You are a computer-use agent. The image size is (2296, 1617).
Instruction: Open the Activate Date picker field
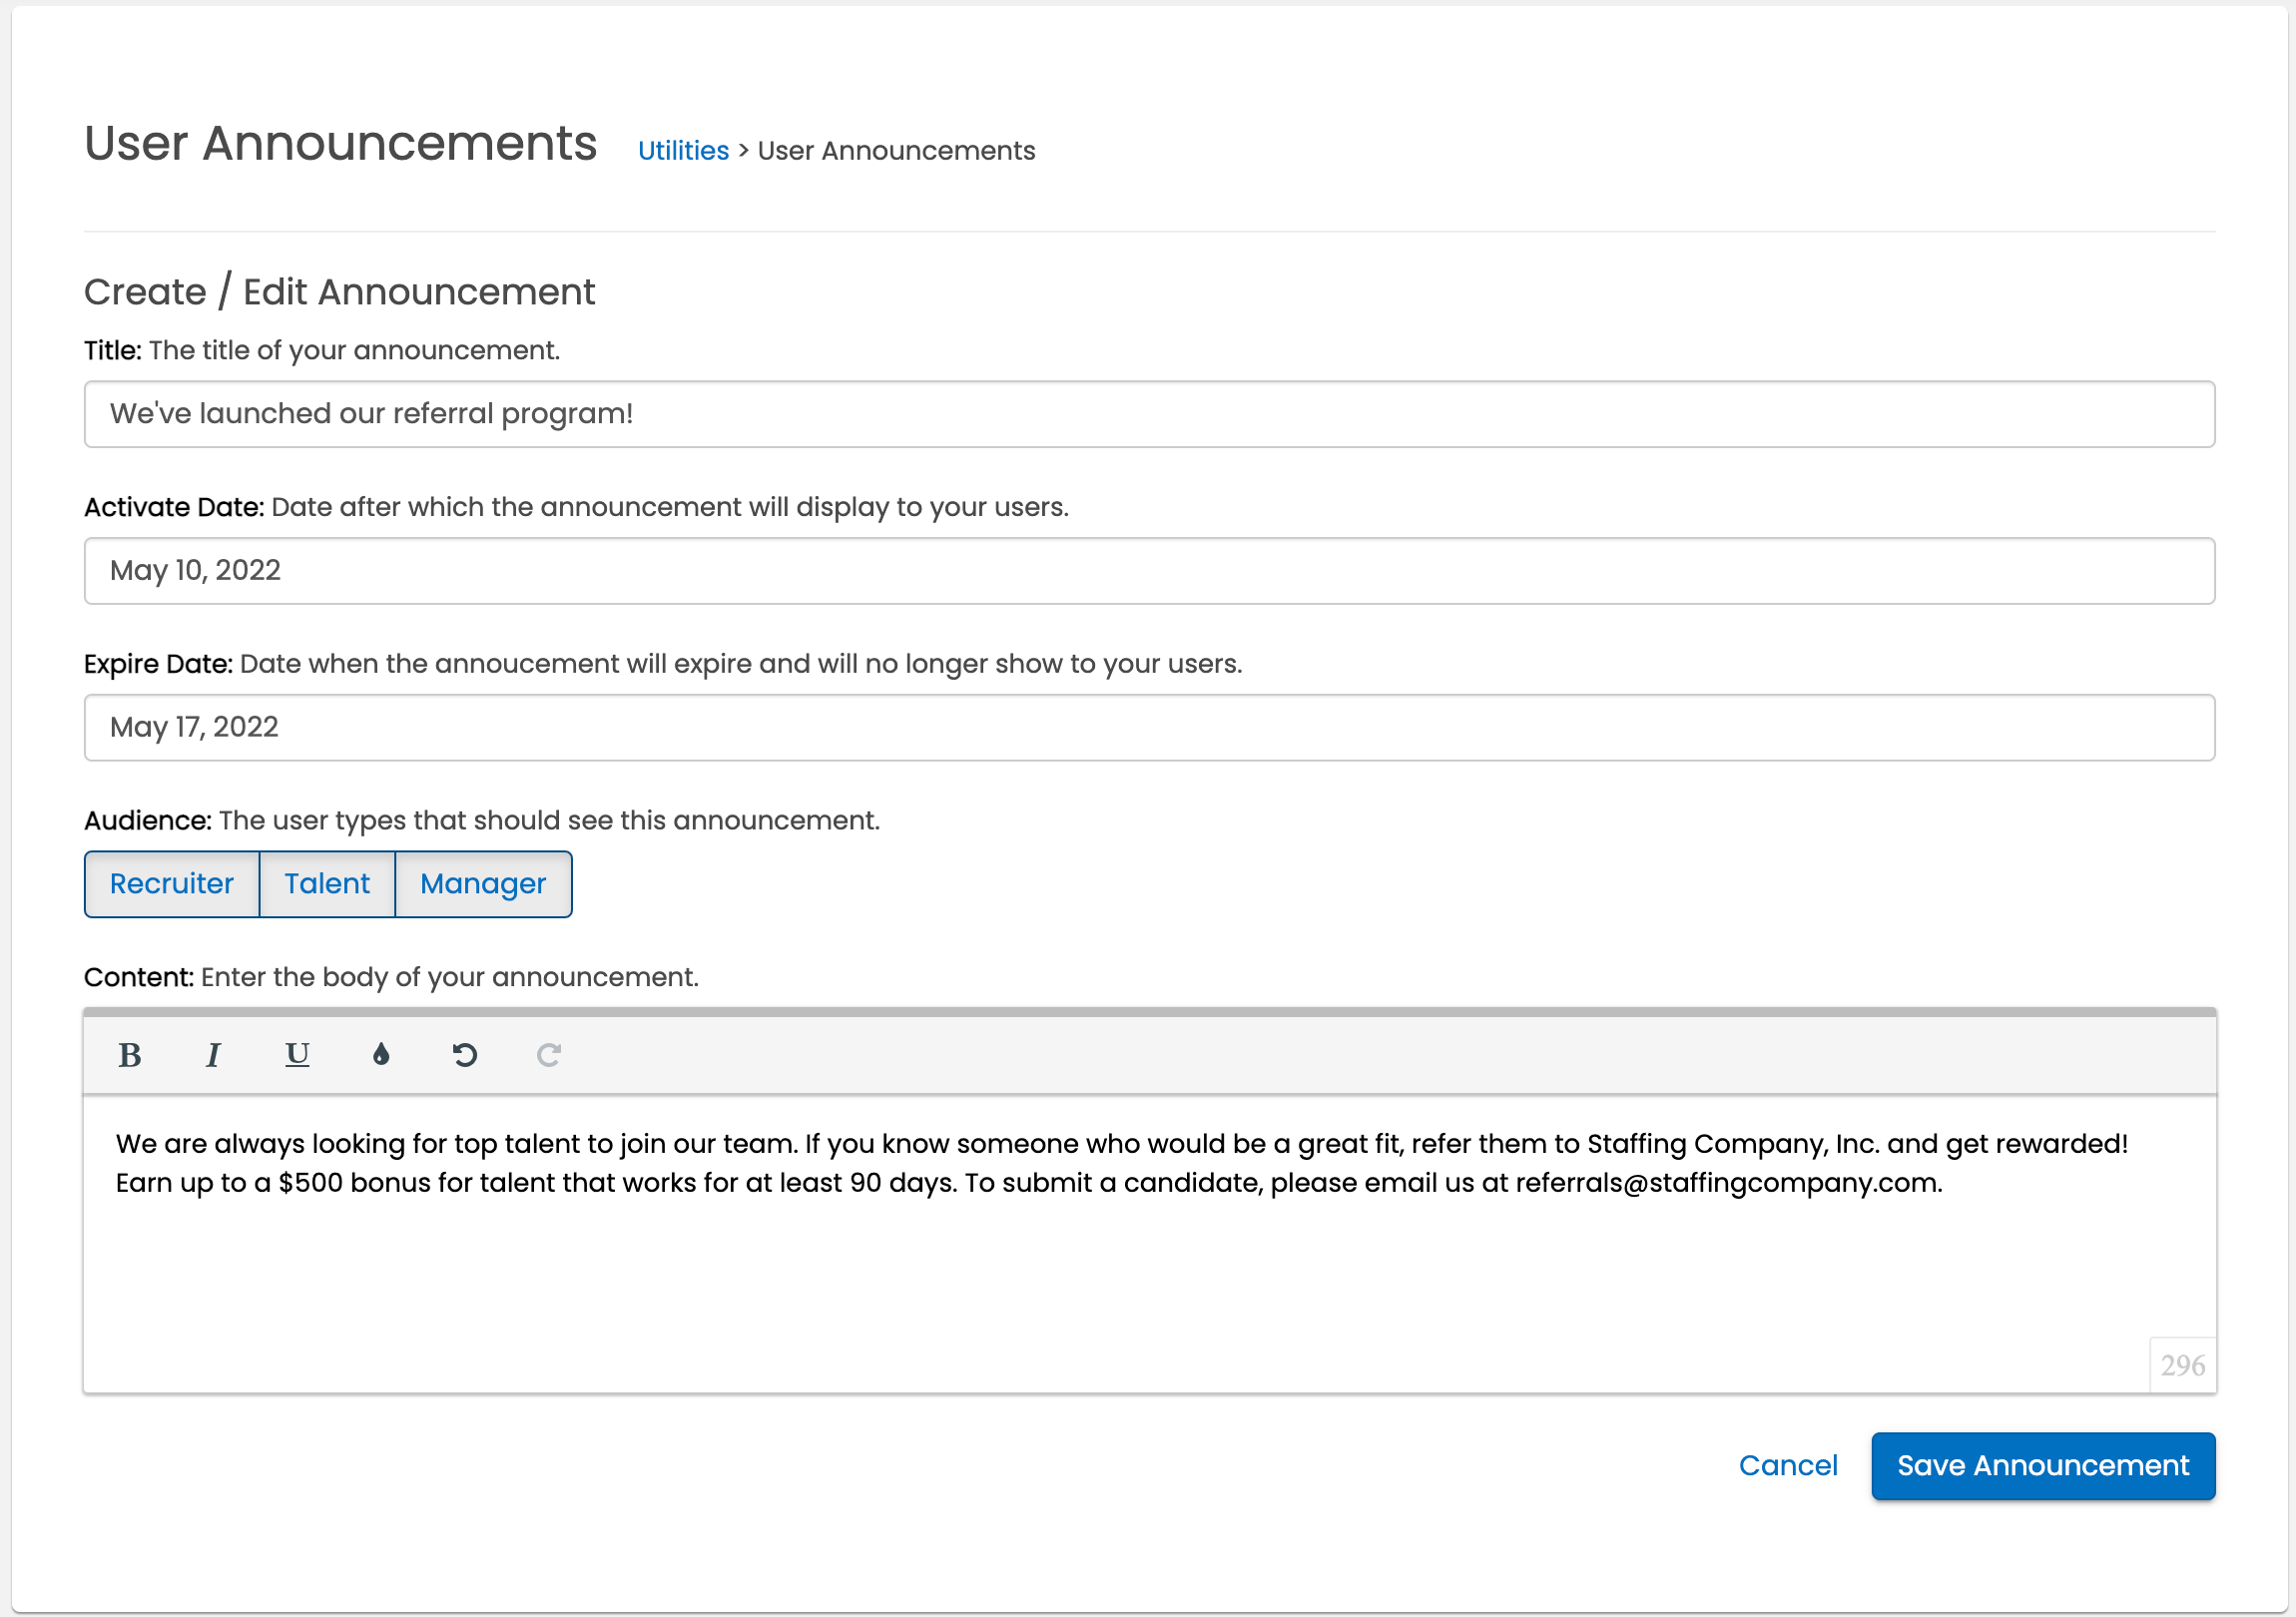pyautogui.click(x=1149, y=571)
